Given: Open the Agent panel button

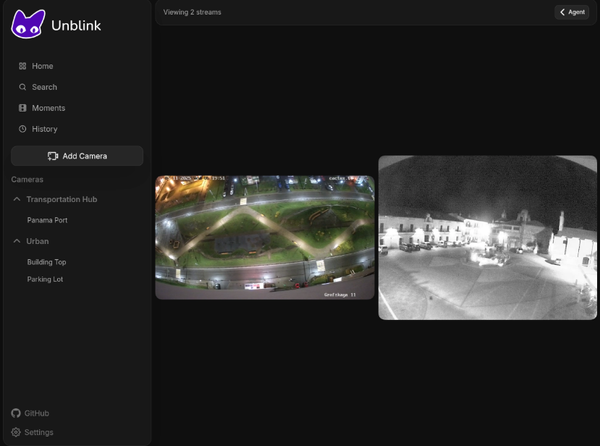Looking at the screenshot, I should pyautogui.click(x=572, y=12).
